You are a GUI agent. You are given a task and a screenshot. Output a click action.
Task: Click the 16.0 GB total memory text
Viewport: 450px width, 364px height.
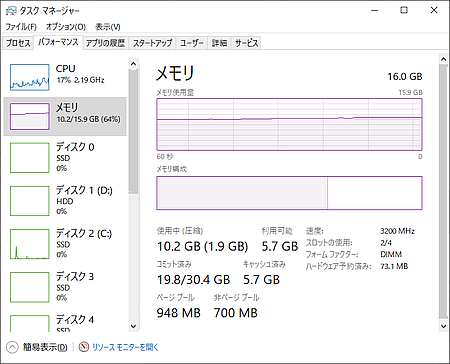pyautogui.click(x=405, y=77)
